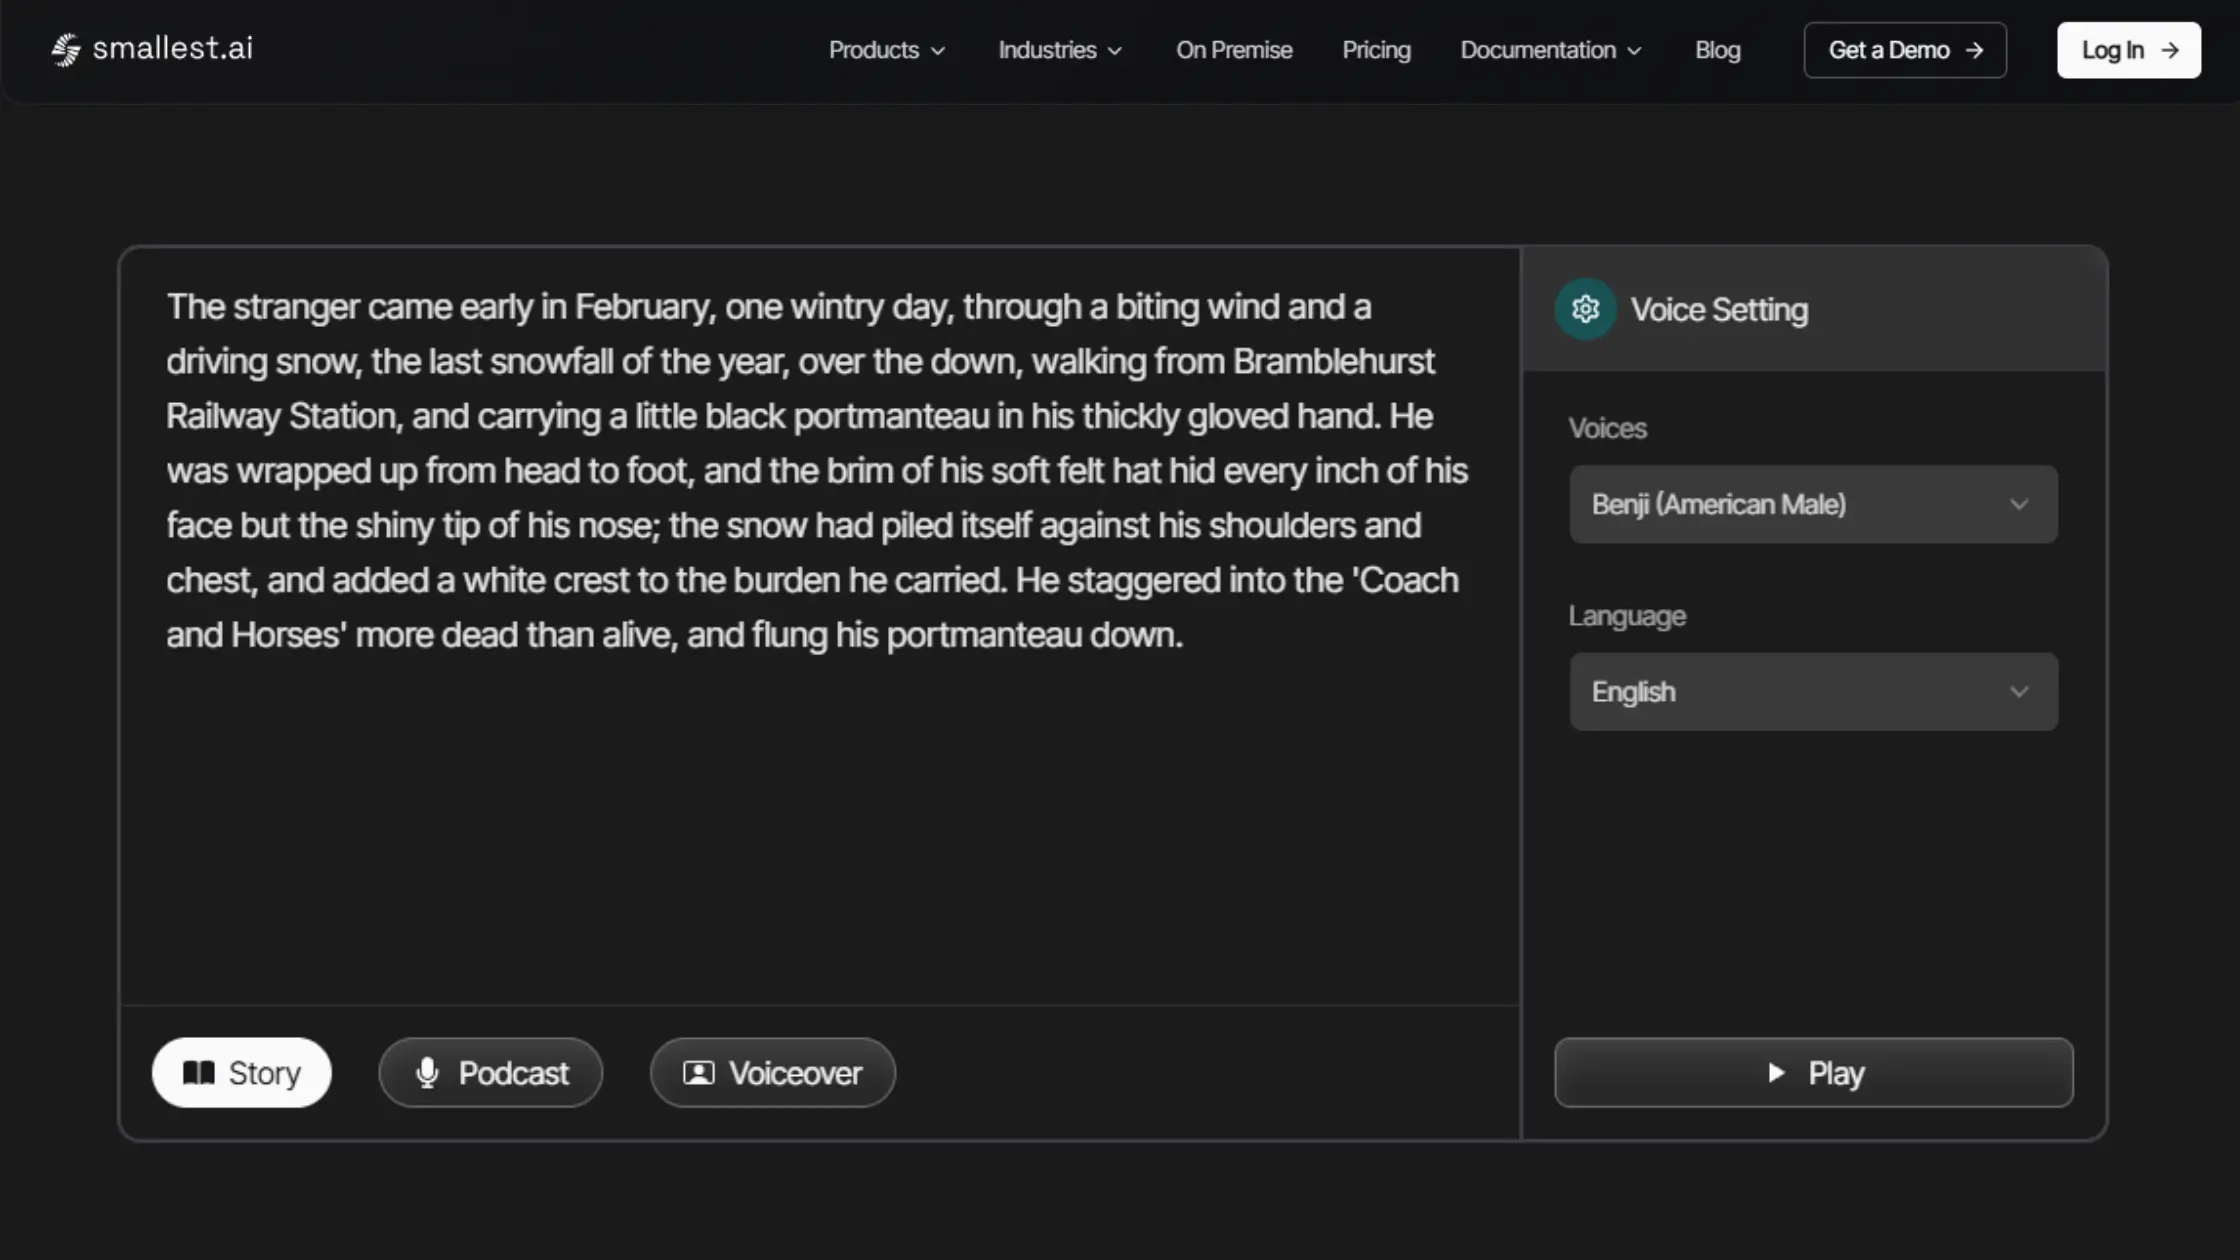This screenshot has height=1260, width=2240.
Task: Click the Voiceover person icon
Action: [x=698, y=1073]
